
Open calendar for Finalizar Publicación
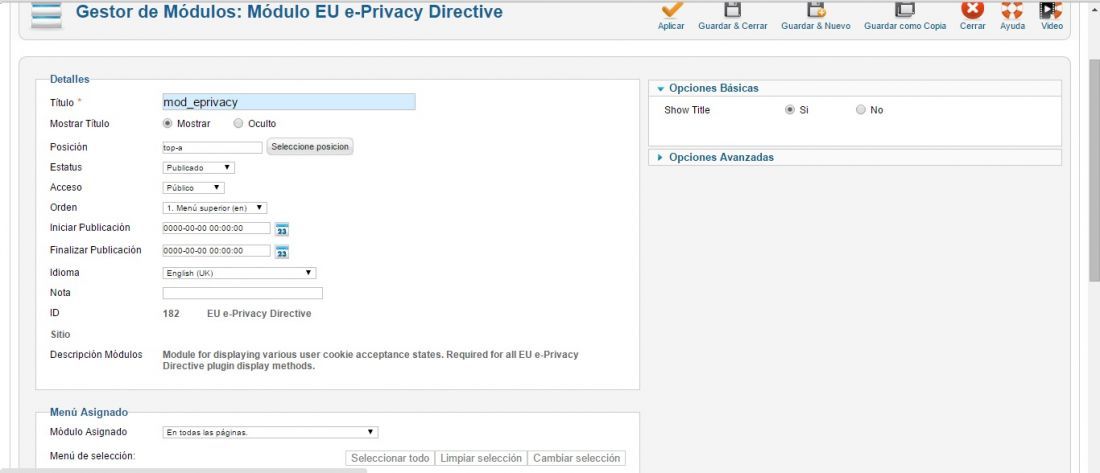tap(282, 252)
